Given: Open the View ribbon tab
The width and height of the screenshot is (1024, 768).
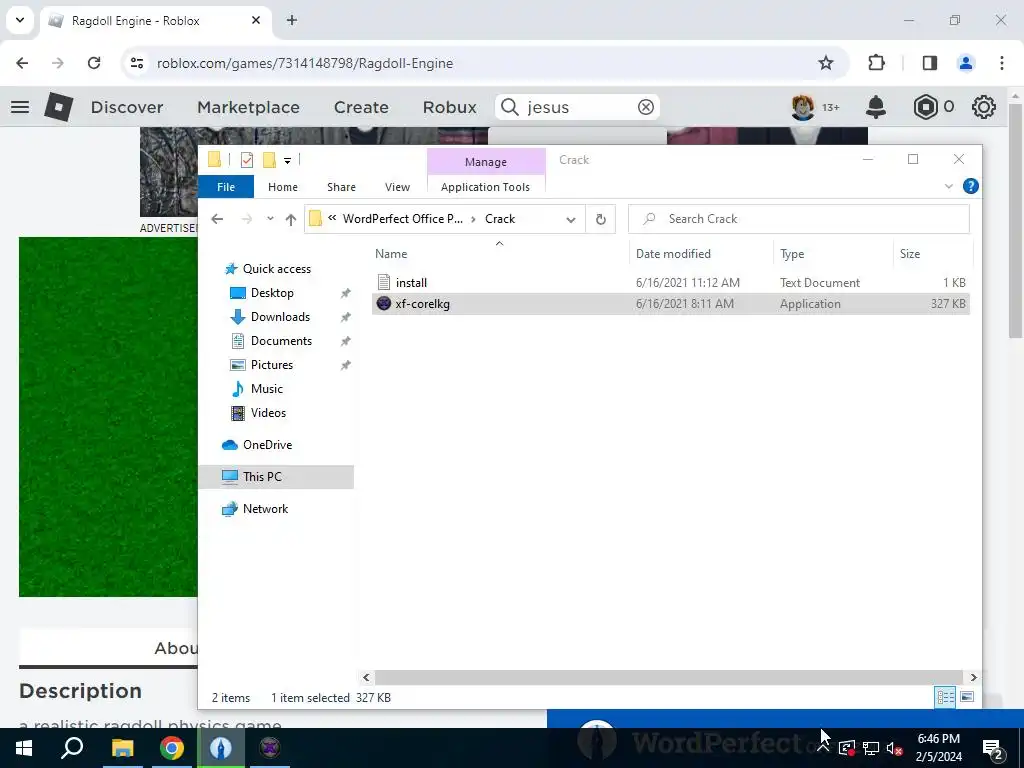Looking at the screenshot, I should [x=397, y=187].
